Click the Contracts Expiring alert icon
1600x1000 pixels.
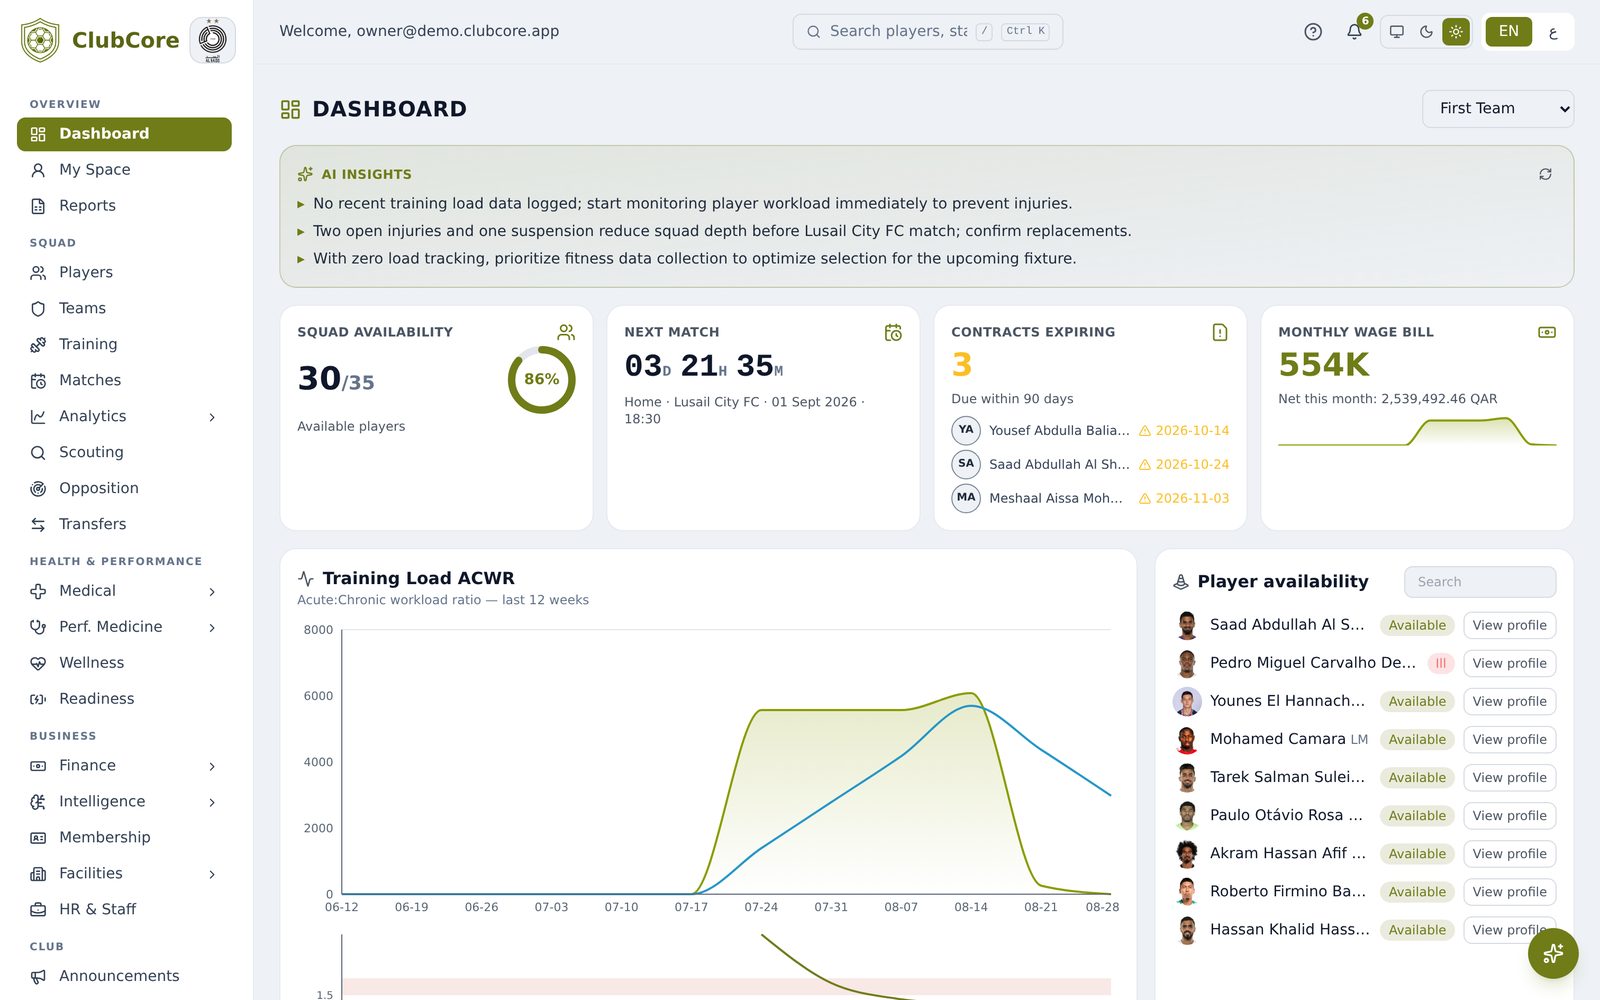[1220, 332]
